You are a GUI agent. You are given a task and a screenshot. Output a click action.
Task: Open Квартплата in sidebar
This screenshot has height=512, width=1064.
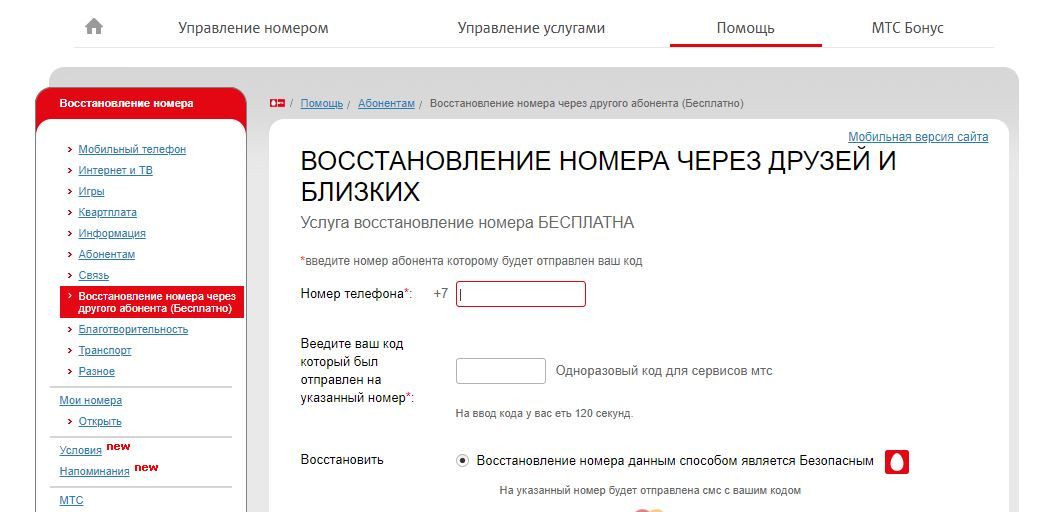[x=107, y=212]
